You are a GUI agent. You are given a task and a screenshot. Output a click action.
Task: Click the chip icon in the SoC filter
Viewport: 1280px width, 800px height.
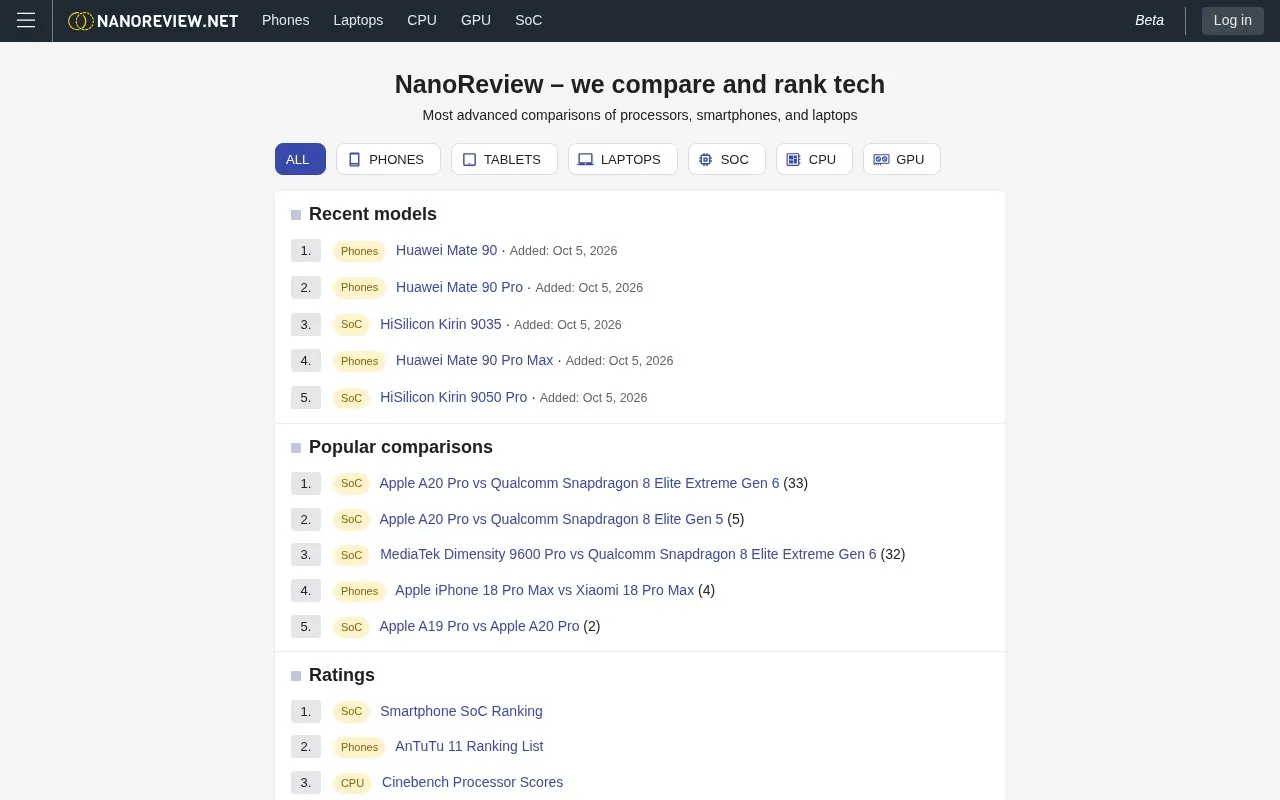coord(705,160)
